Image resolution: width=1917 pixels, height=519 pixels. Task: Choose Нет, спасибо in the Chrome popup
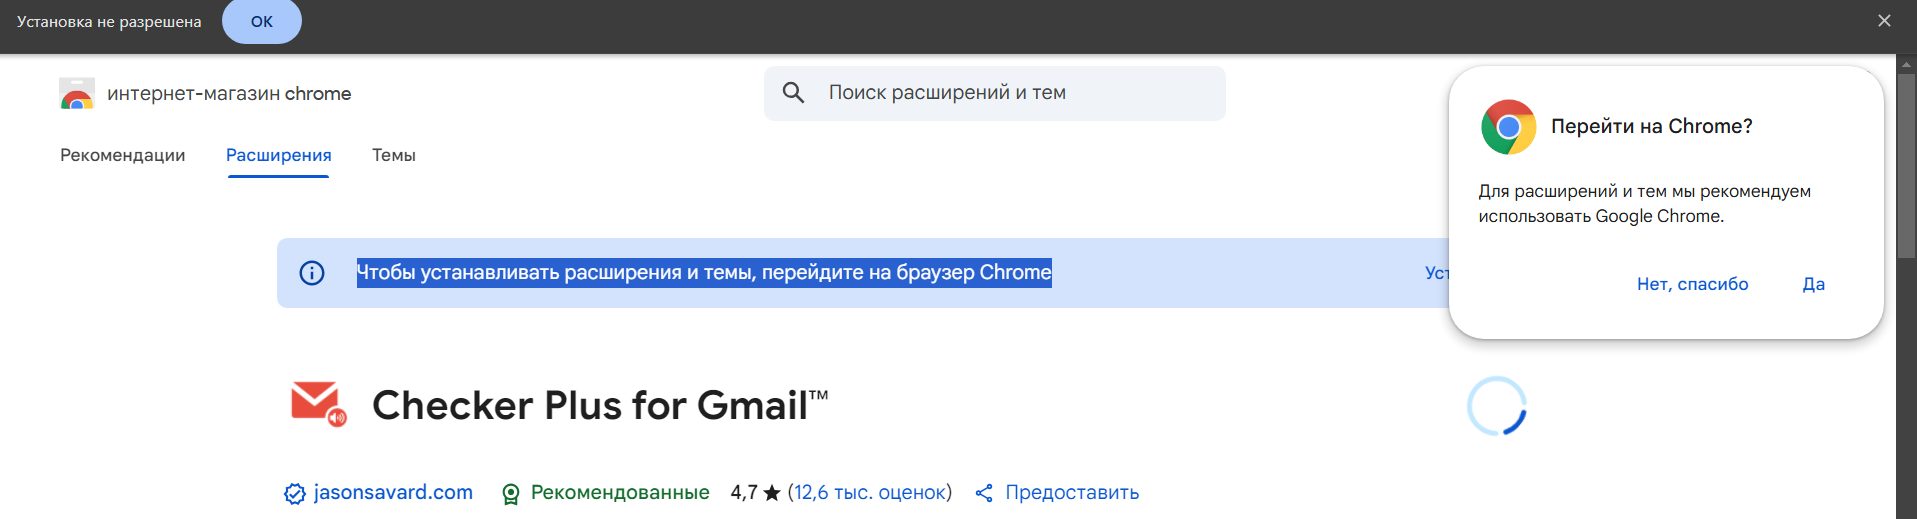(x=1692, y=284)
